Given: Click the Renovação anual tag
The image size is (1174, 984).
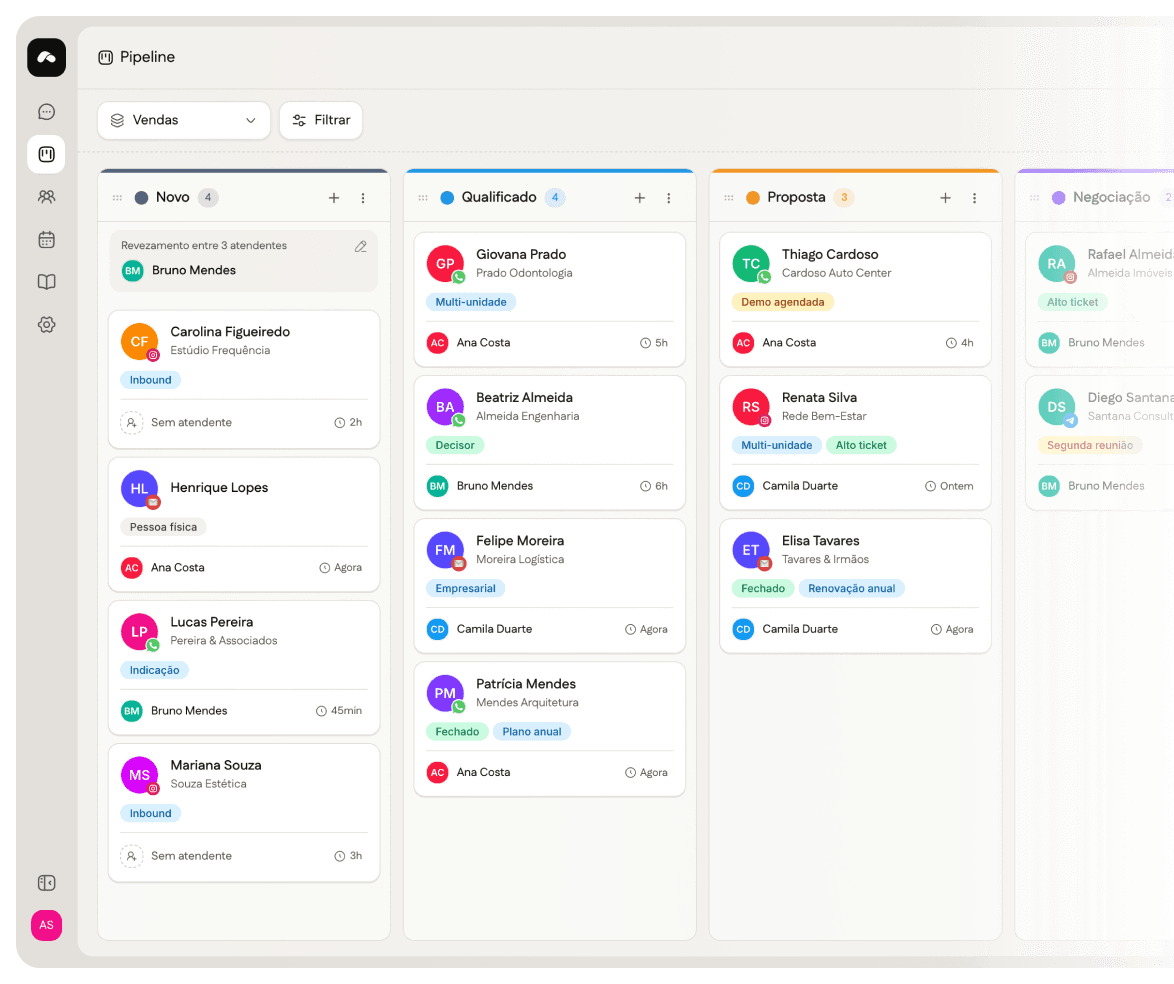Looking at the screenshot, I should 851,589.
